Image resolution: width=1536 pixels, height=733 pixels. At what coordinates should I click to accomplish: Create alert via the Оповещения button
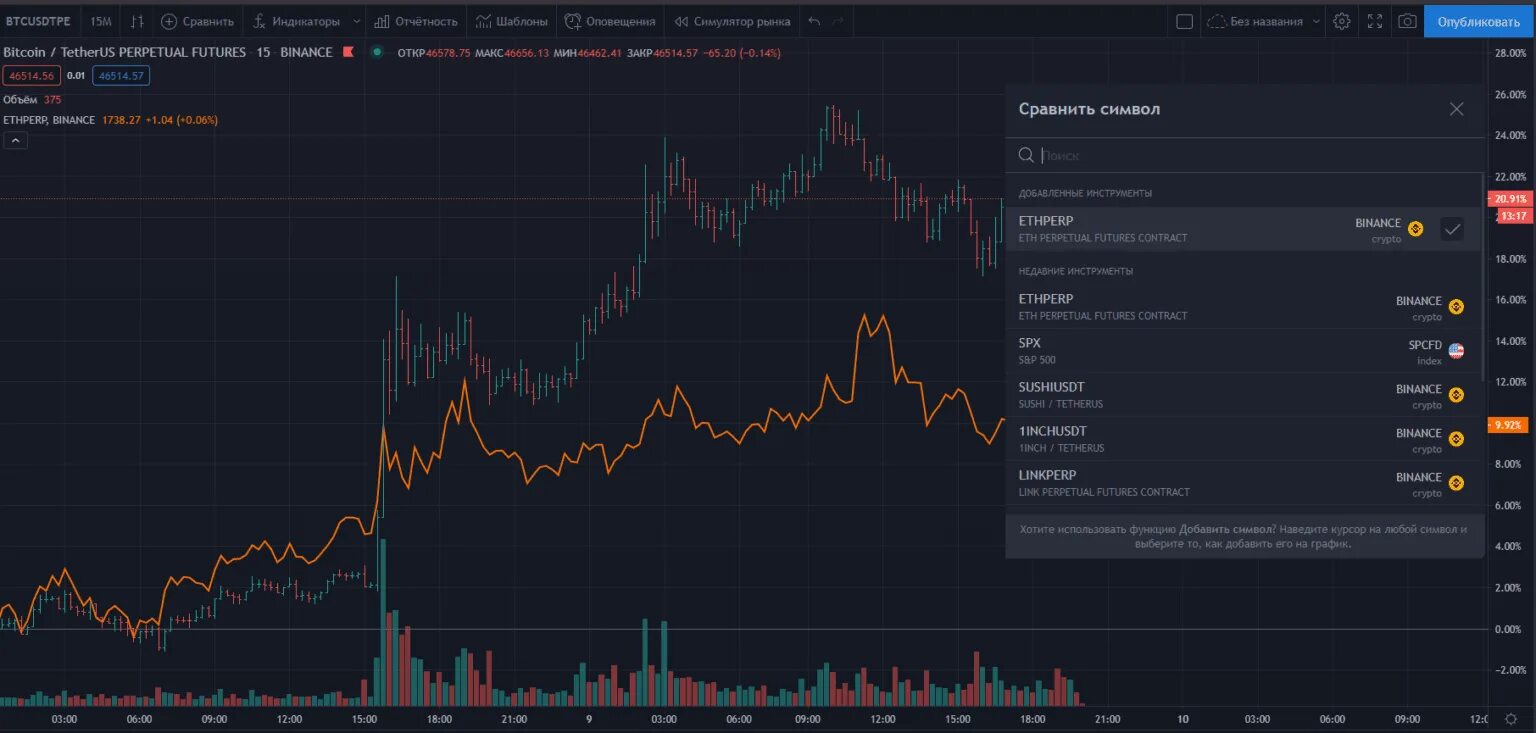610,21
